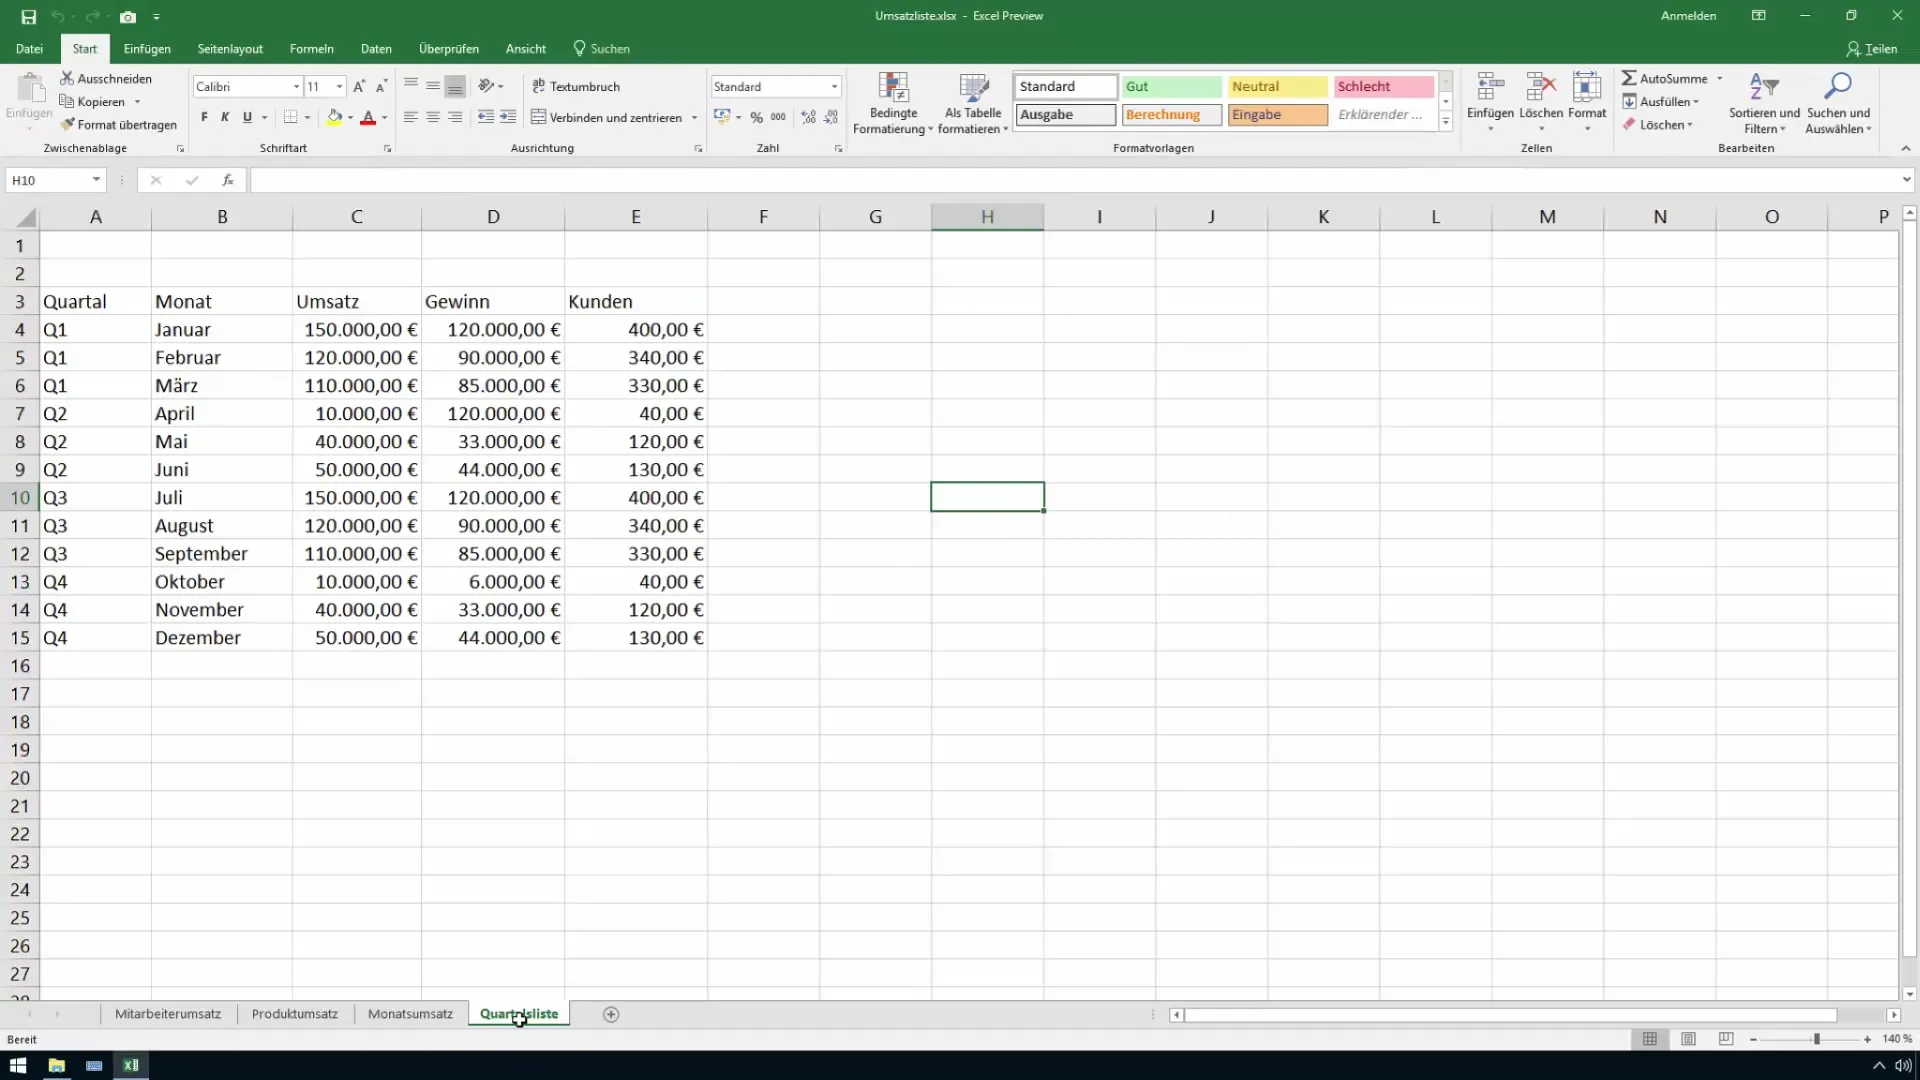Click Als Tabelle formatieren
Viewport: 1920px width, 1080px height.
tap(973, 103)
